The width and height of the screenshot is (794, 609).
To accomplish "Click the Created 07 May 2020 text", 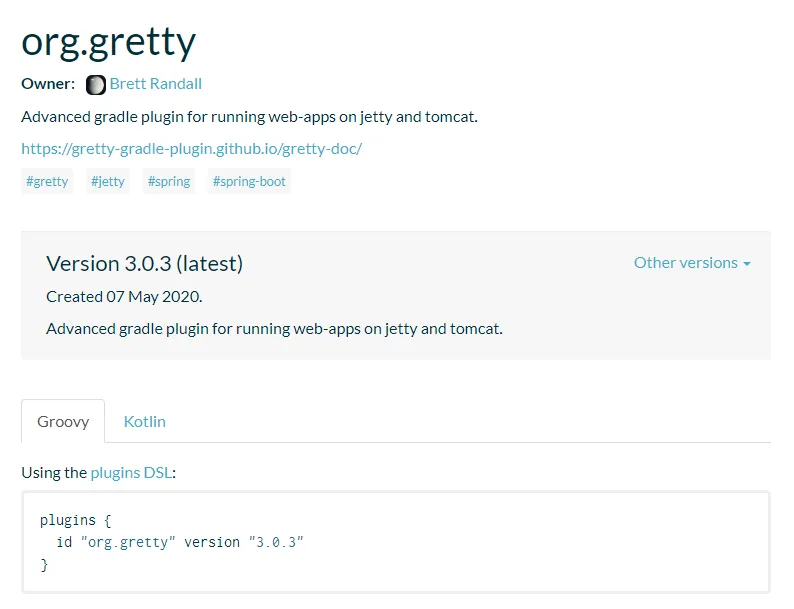I will (x=124, y=297).
